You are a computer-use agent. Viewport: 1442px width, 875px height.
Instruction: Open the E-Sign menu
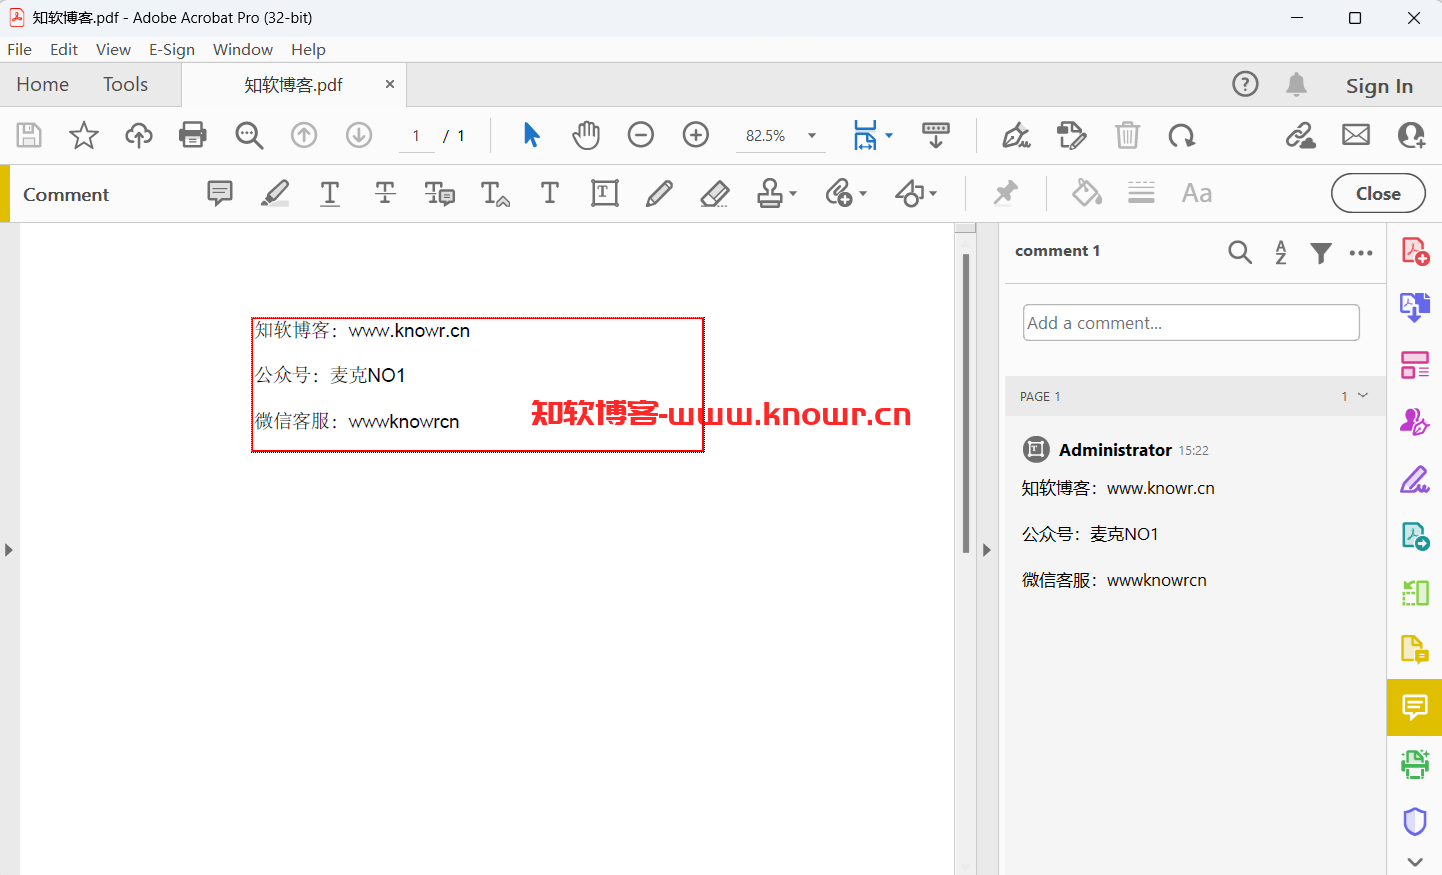[172, 49]
